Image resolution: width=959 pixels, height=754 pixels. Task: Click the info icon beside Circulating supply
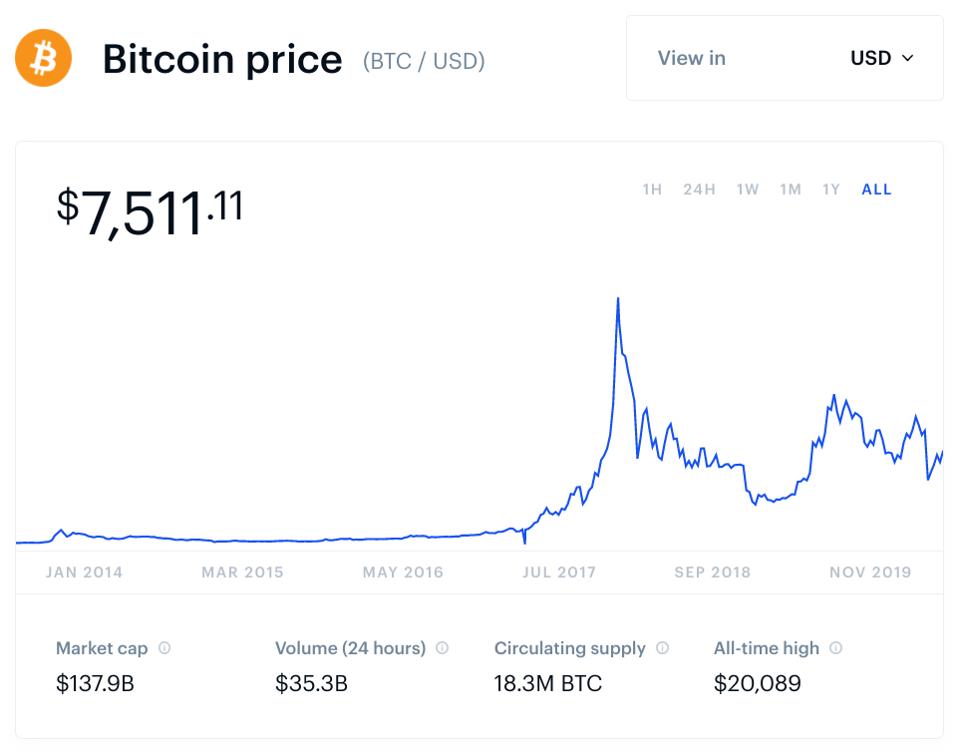662,648
